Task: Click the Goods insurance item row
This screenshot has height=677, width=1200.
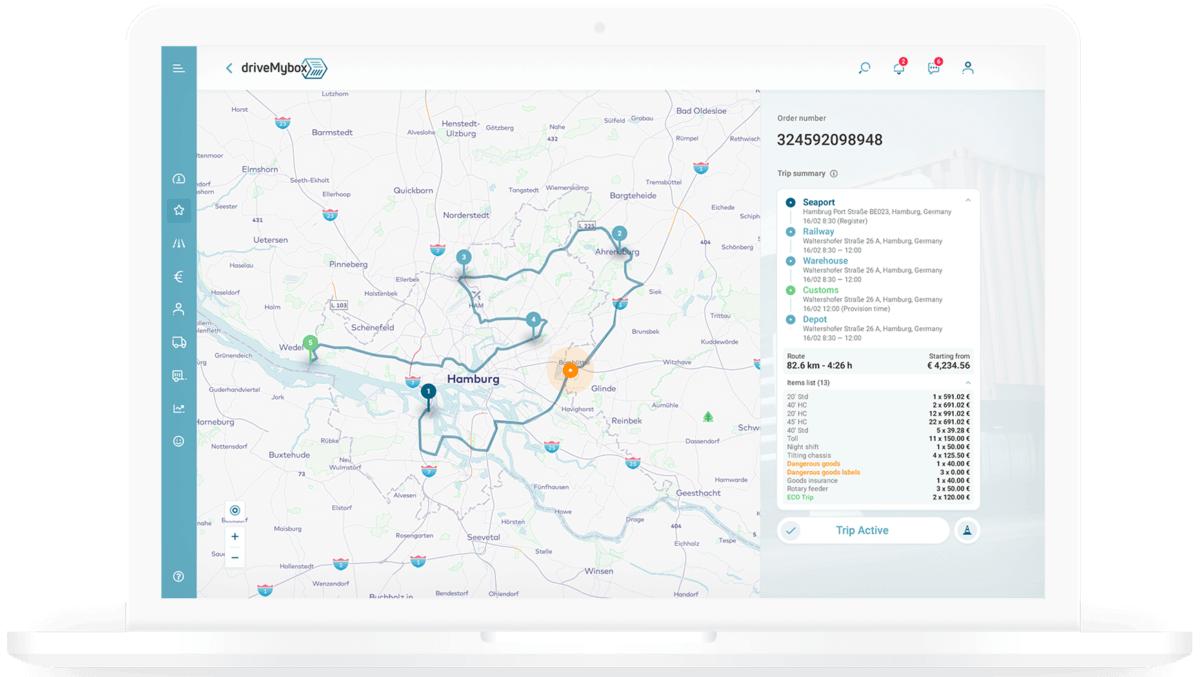Action: (878, 481)
